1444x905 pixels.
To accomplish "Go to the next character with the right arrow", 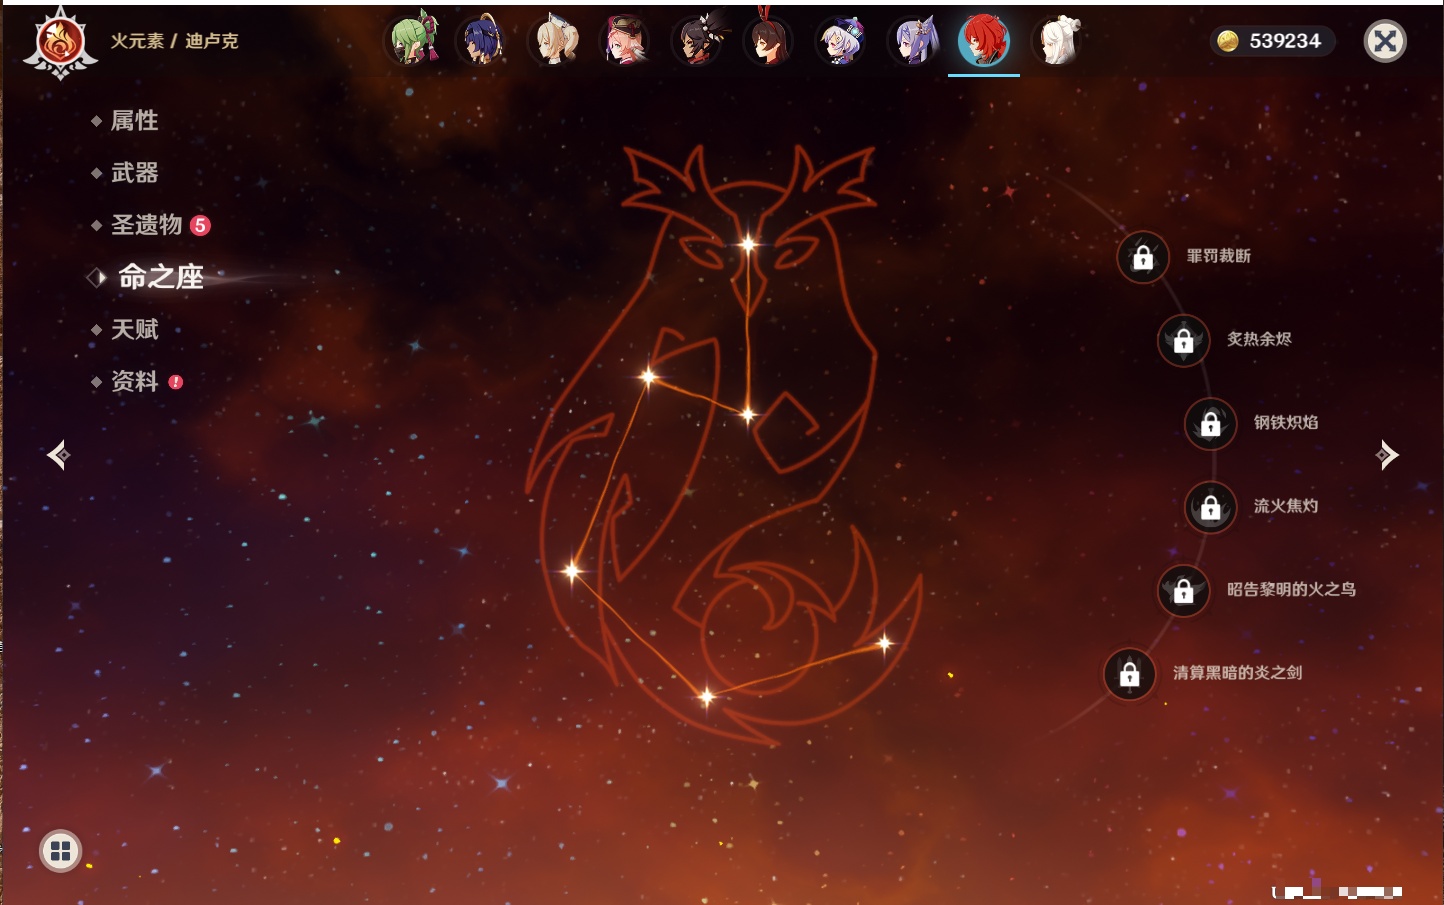I will [1387, 455].
